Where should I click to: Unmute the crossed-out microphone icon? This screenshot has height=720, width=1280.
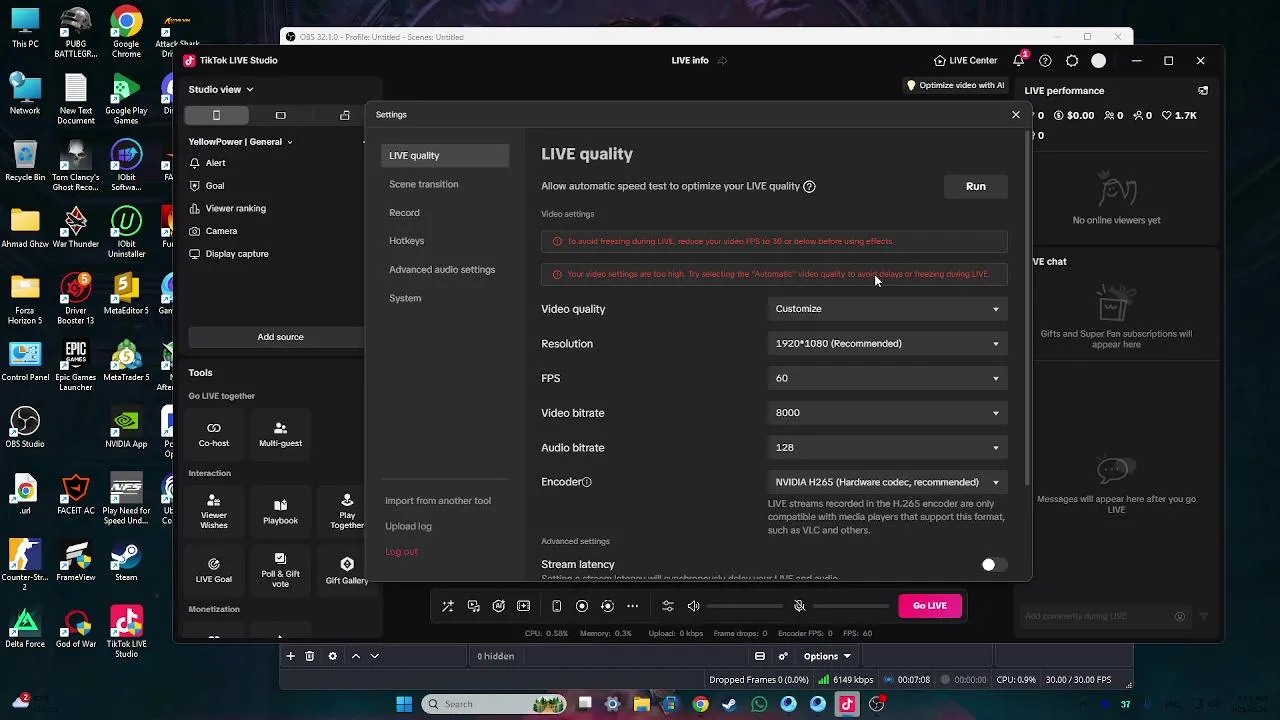point(799,606)
